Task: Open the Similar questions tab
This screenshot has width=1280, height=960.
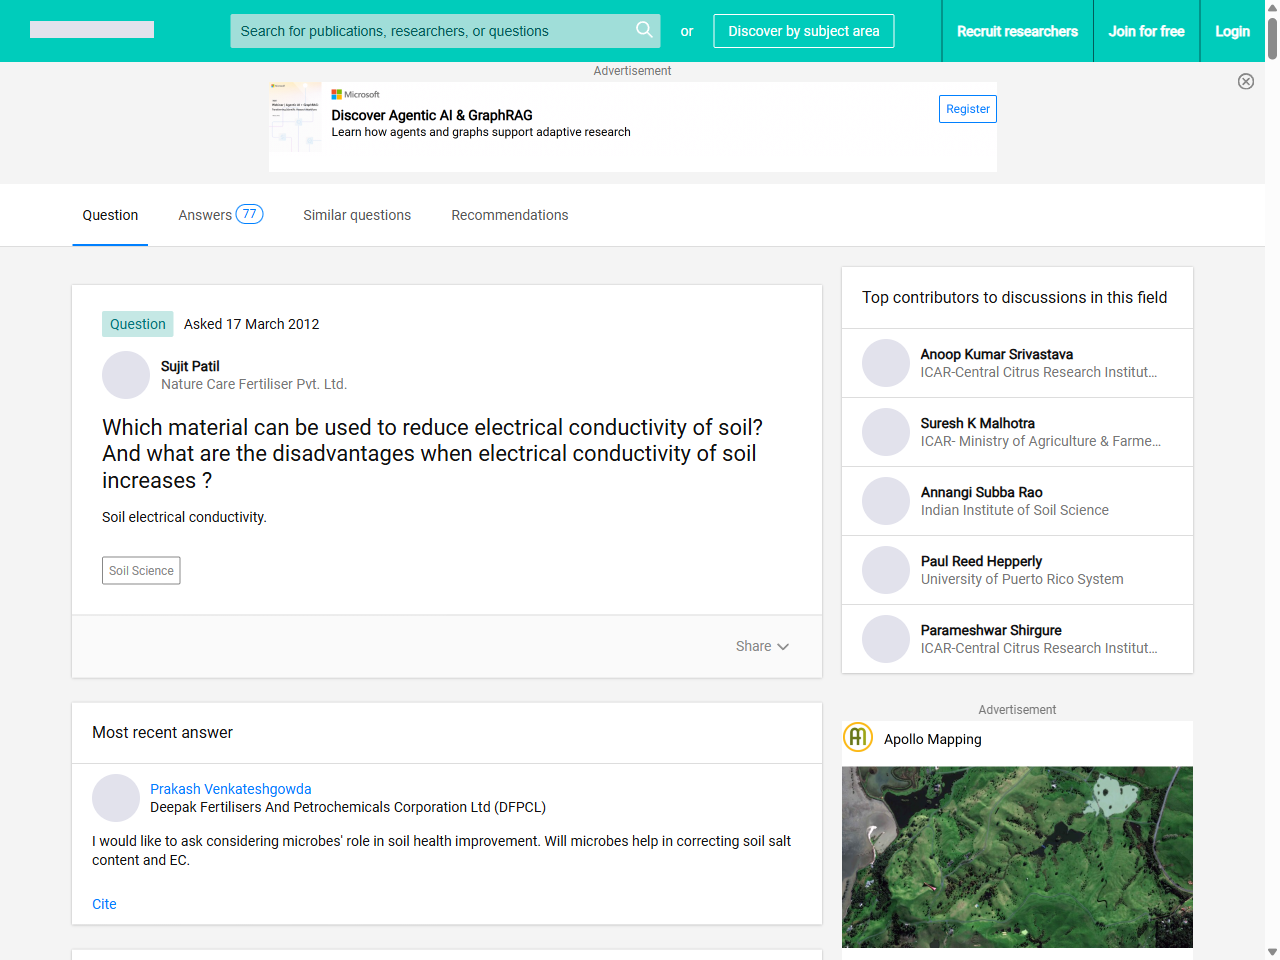Action: [357, 215]
